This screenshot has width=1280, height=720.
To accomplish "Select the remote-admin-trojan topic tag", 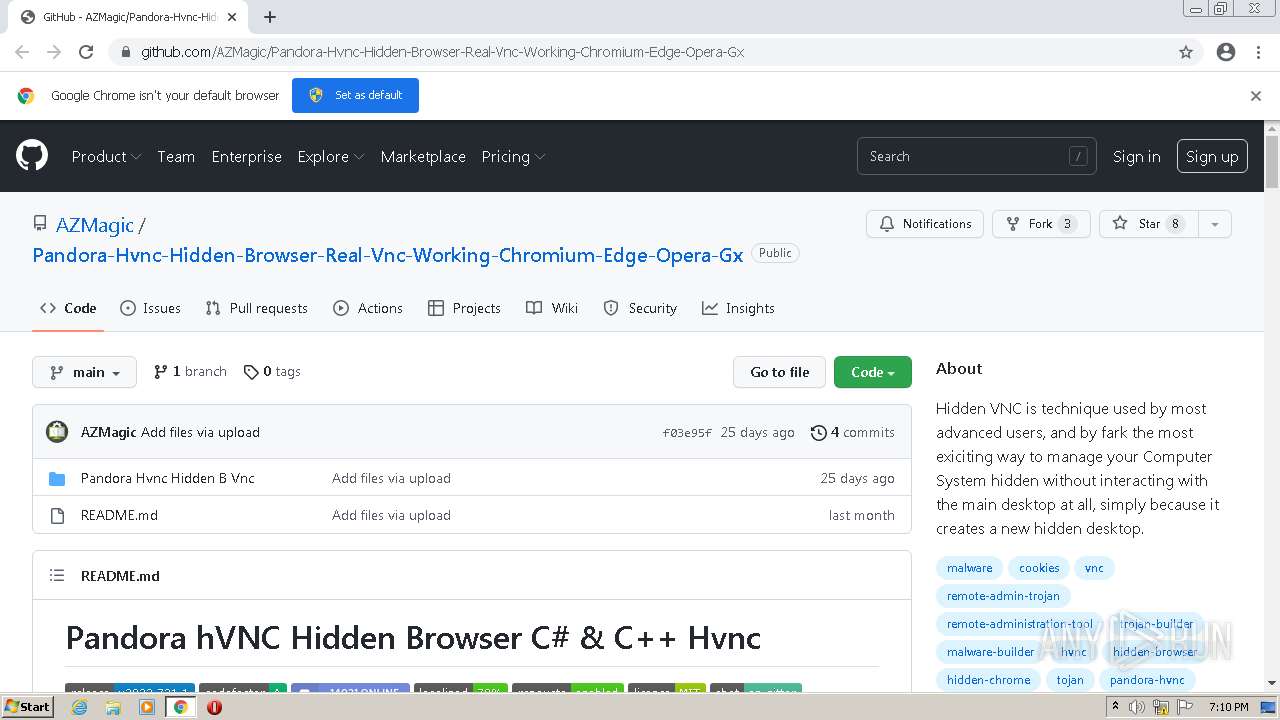I will (x=1003, y=596).
